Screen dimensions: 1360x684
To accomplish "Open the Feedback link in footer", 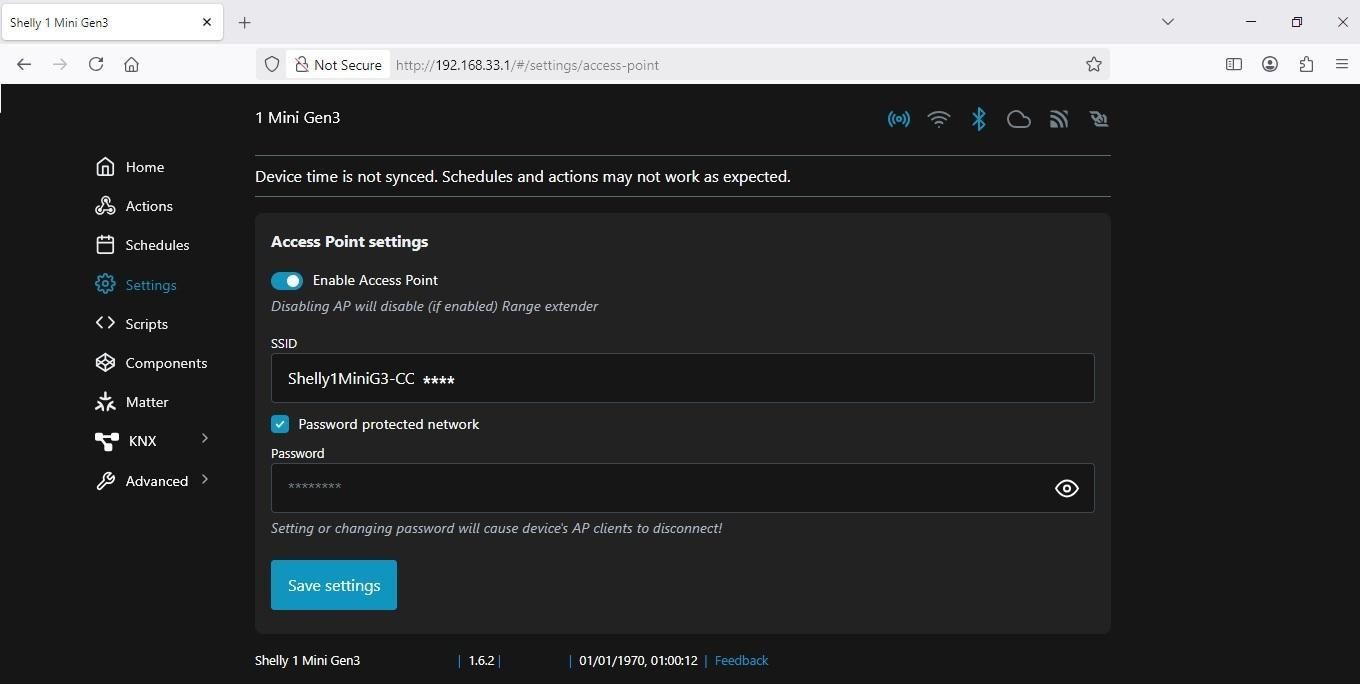I will (x=741, y=660).
